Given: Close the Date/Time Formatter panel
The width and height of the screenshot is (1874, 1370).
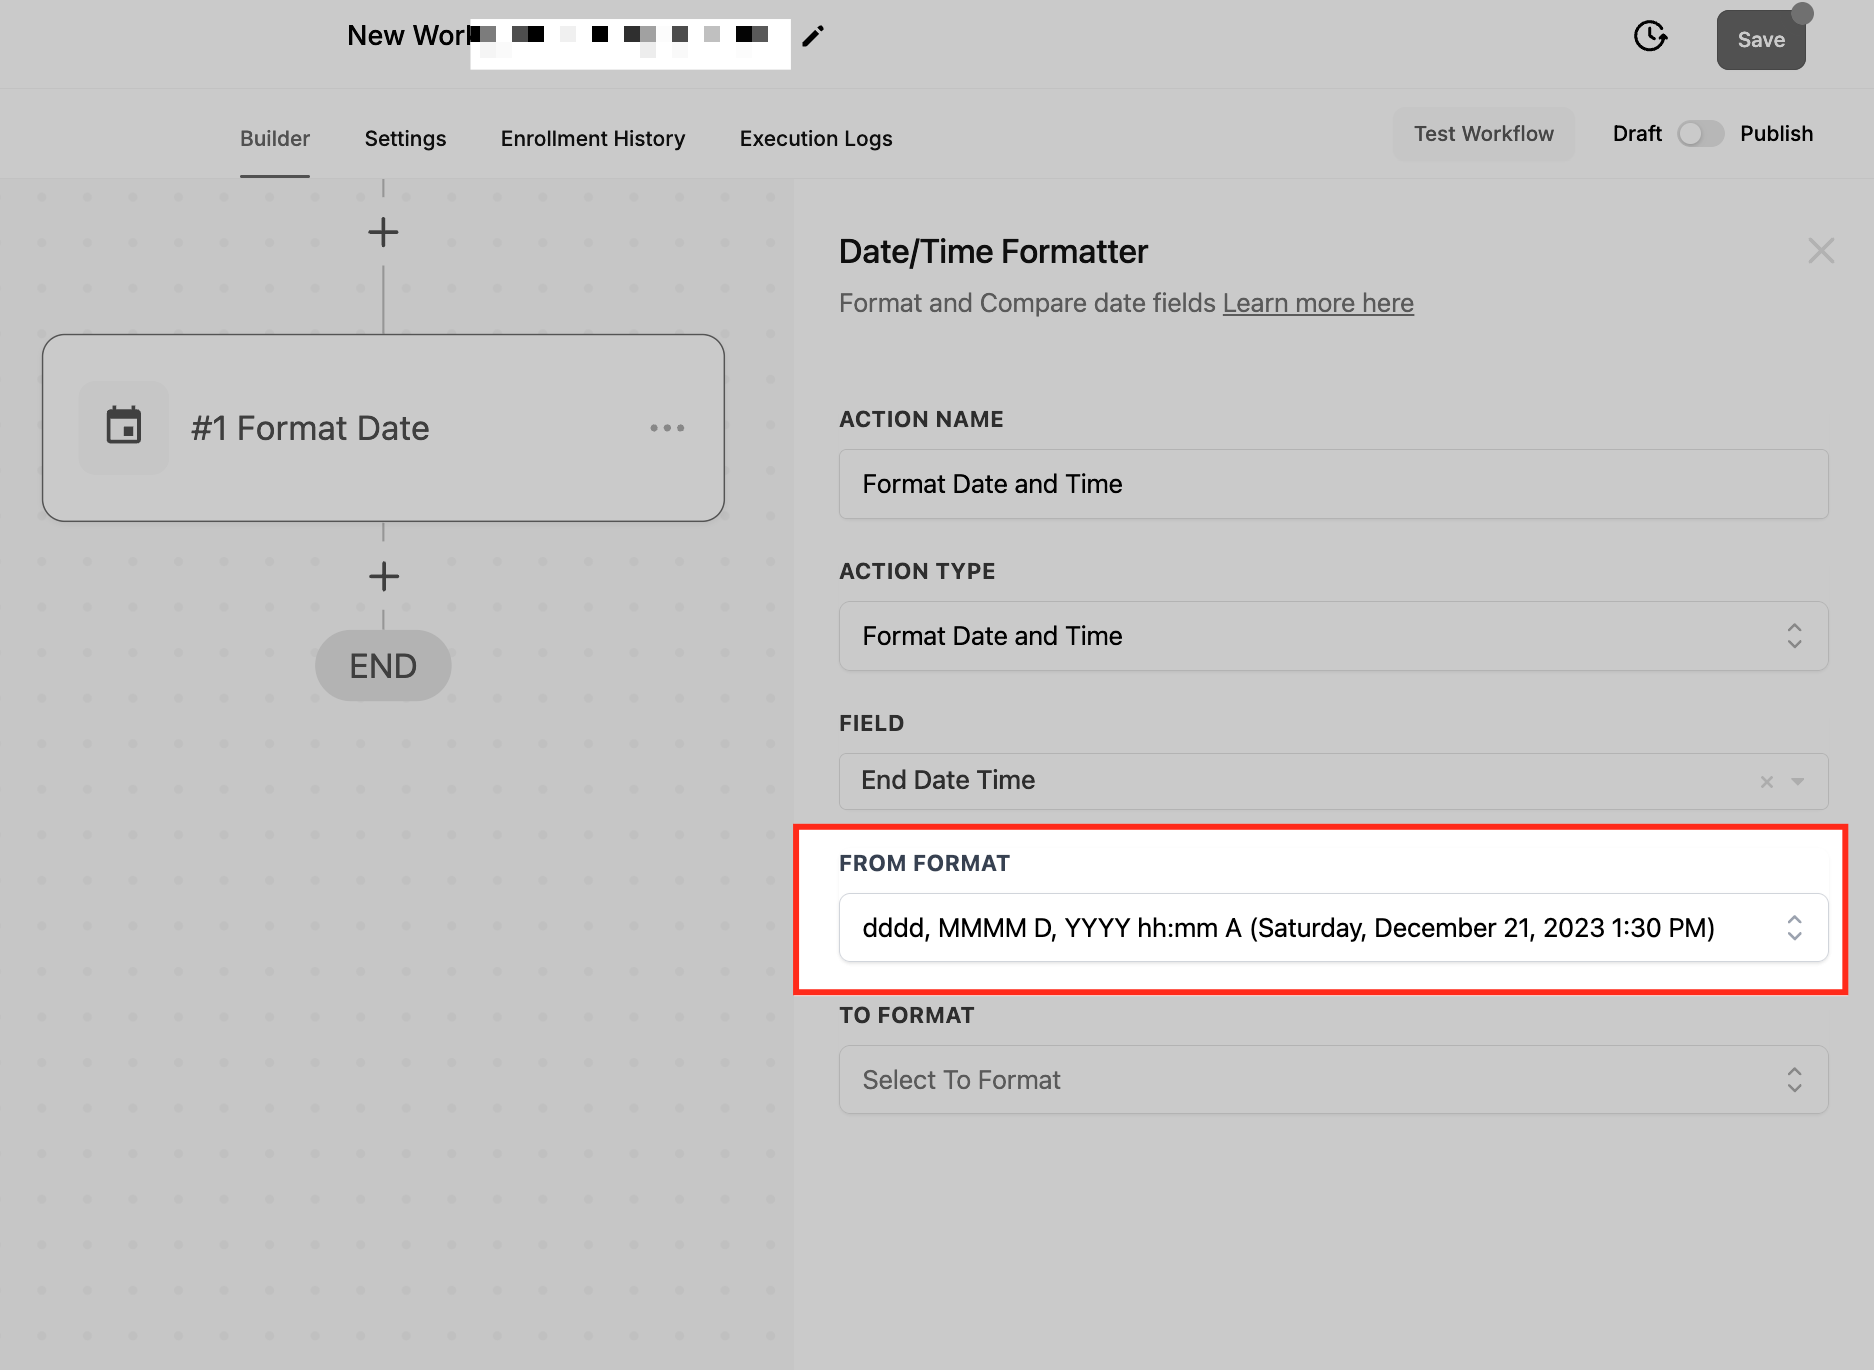Looking at the screenshot, I should (x=1821, y=251).
